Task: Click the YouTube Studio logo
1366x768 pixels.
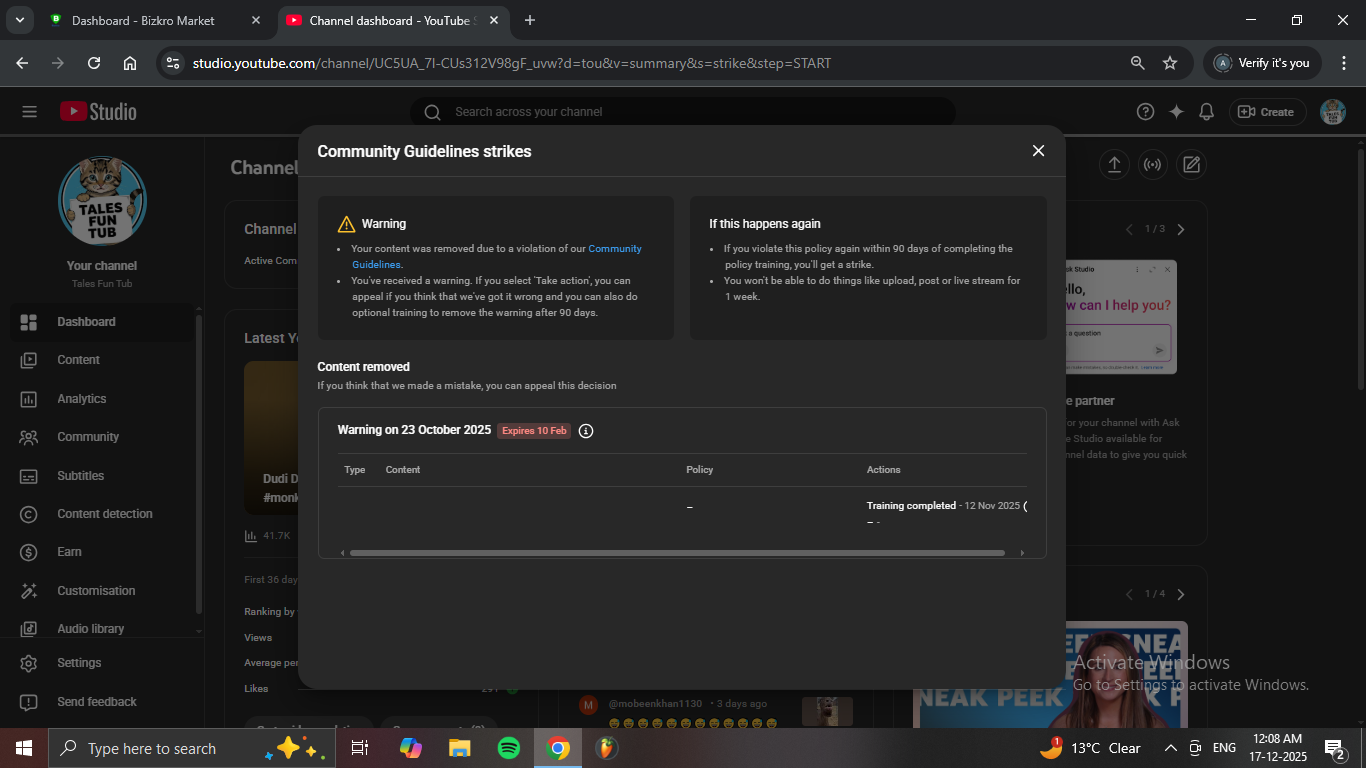Action: tap(98, 112)
